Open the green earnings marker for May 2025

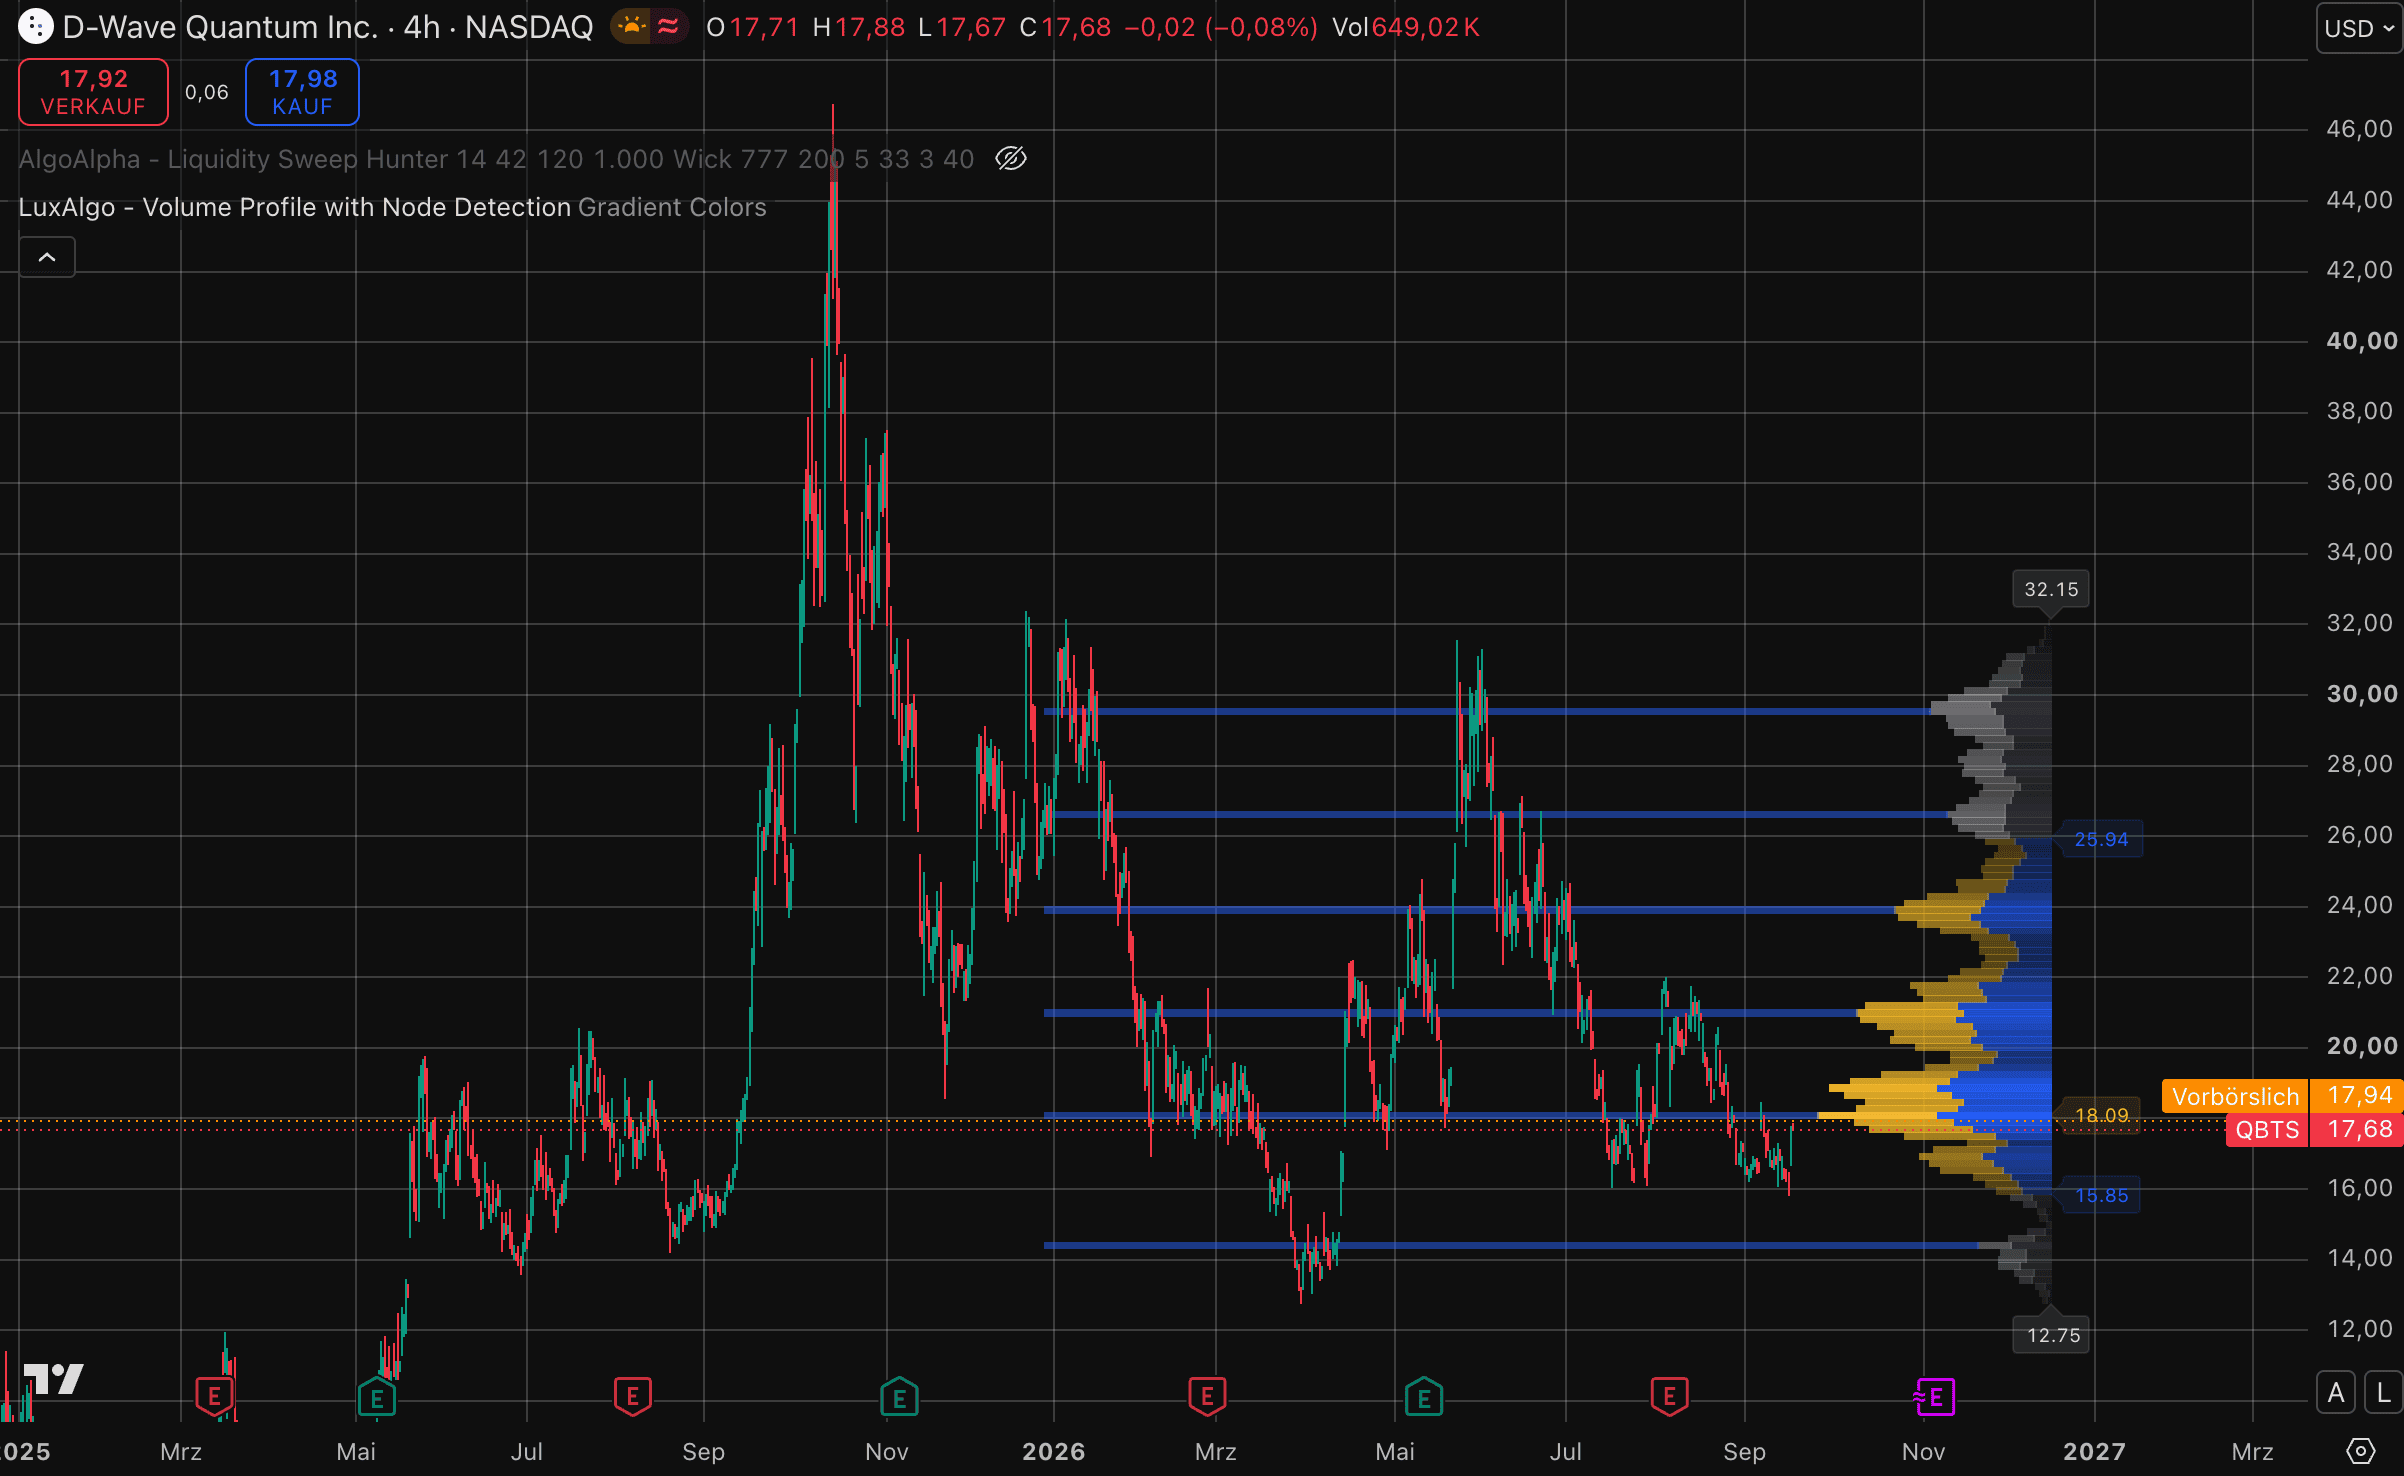click(x=377, y=1397)
